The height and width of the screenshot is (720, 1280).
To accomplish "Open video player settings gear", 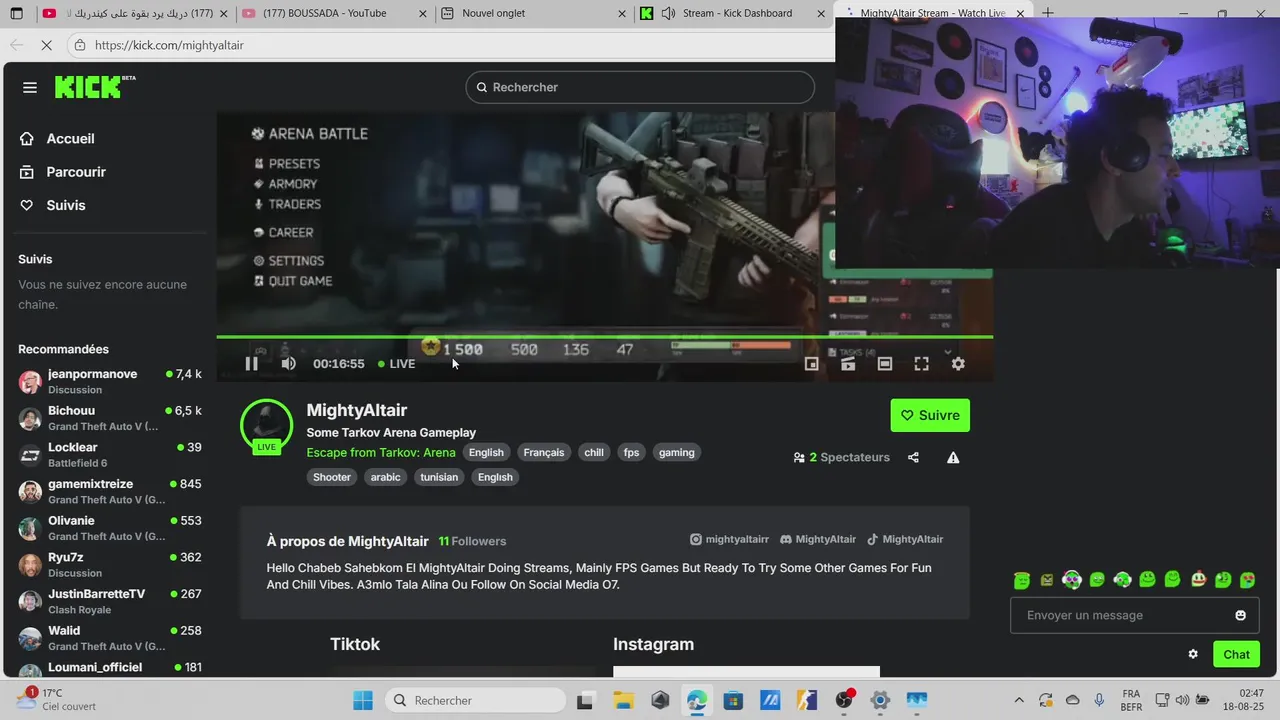I will pyautogui.click(x=958, y=364).
